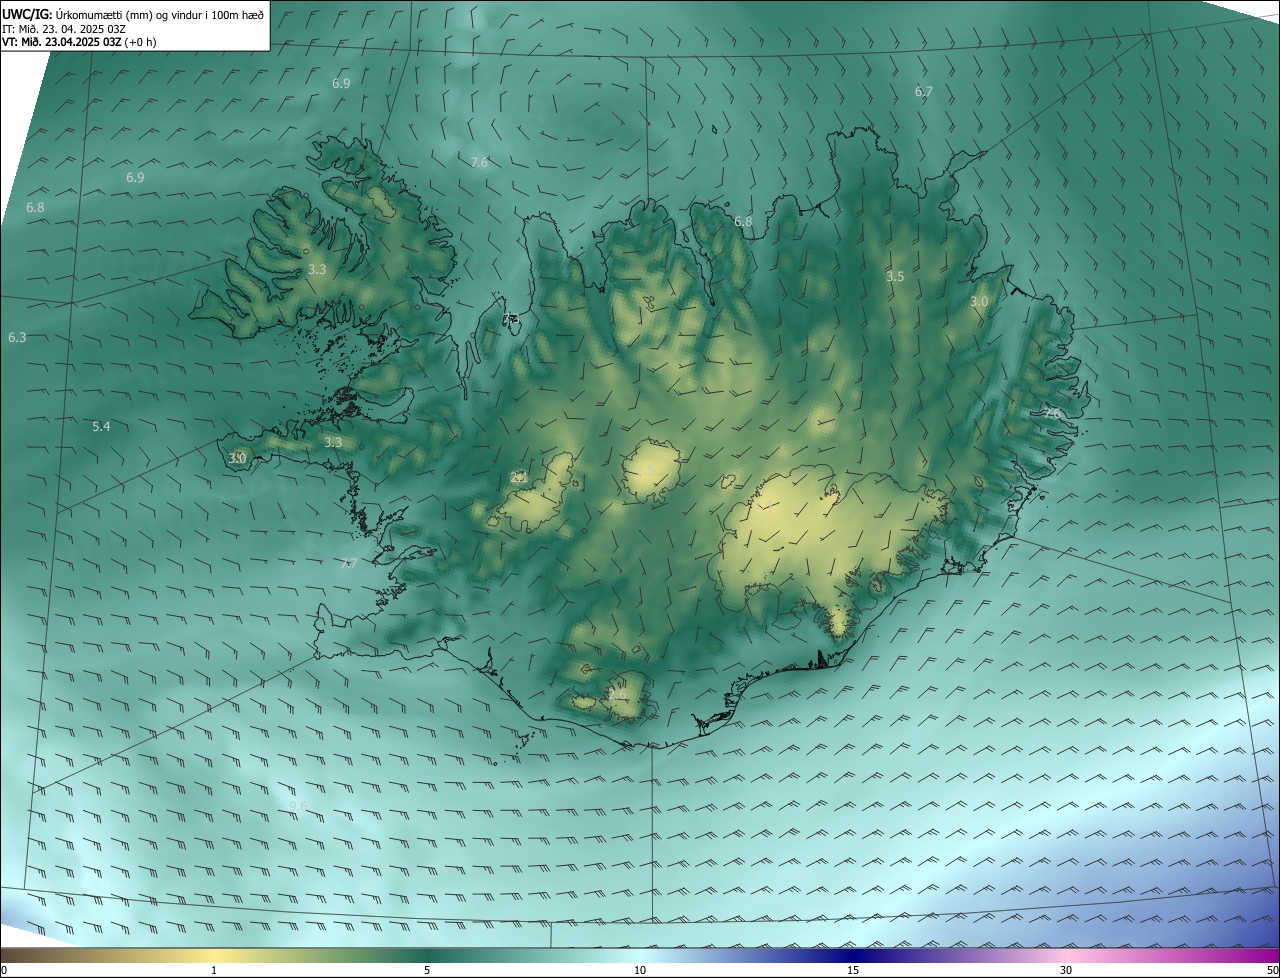
Task: Click the 9.6 value on the map
Action: click(x=298, y=806)
